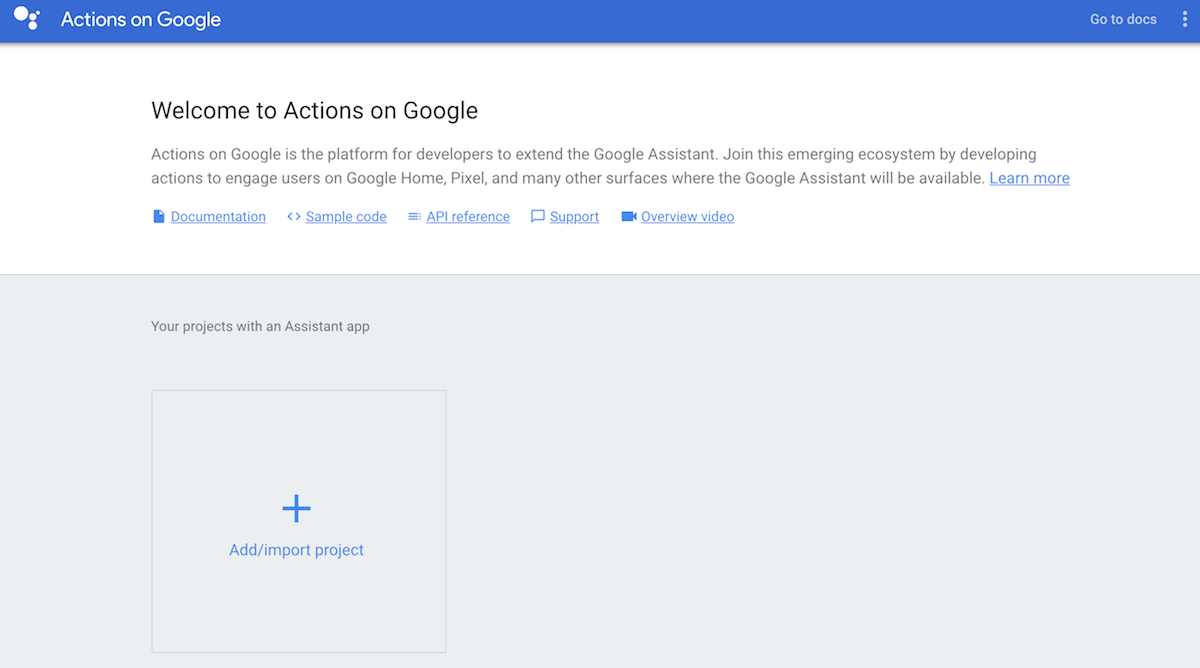This screenshot has height=668, width=1200.
Task: Open the Support link
Action: (x=574, y=216)
